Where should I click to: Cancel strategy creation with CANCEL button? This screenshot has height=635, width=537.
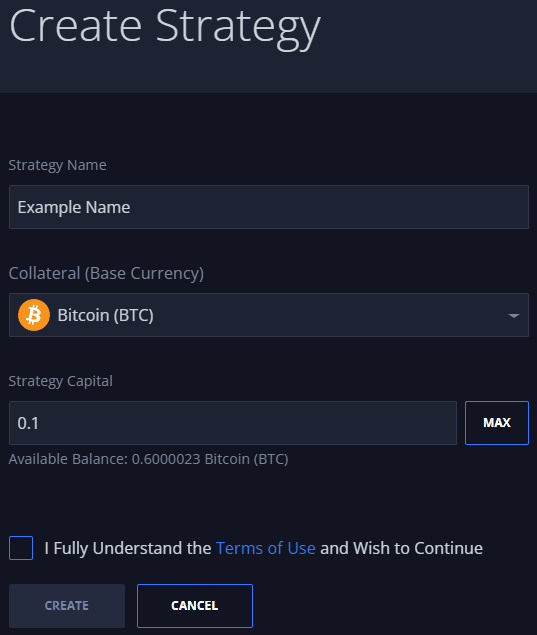click(x=195, y=606)
